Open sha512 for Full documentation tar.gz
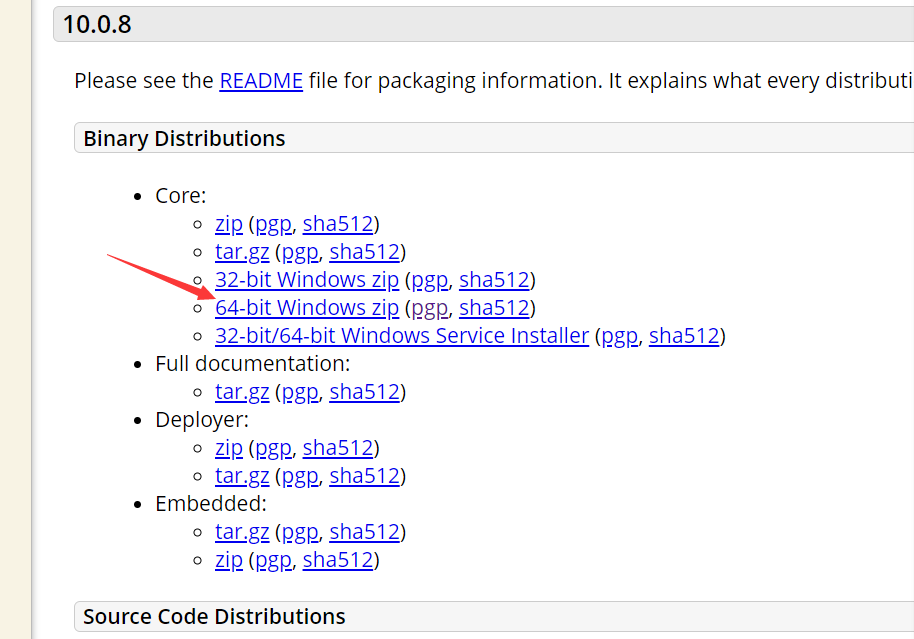Viewport: 914px width, 639px height. pos(365,392)
